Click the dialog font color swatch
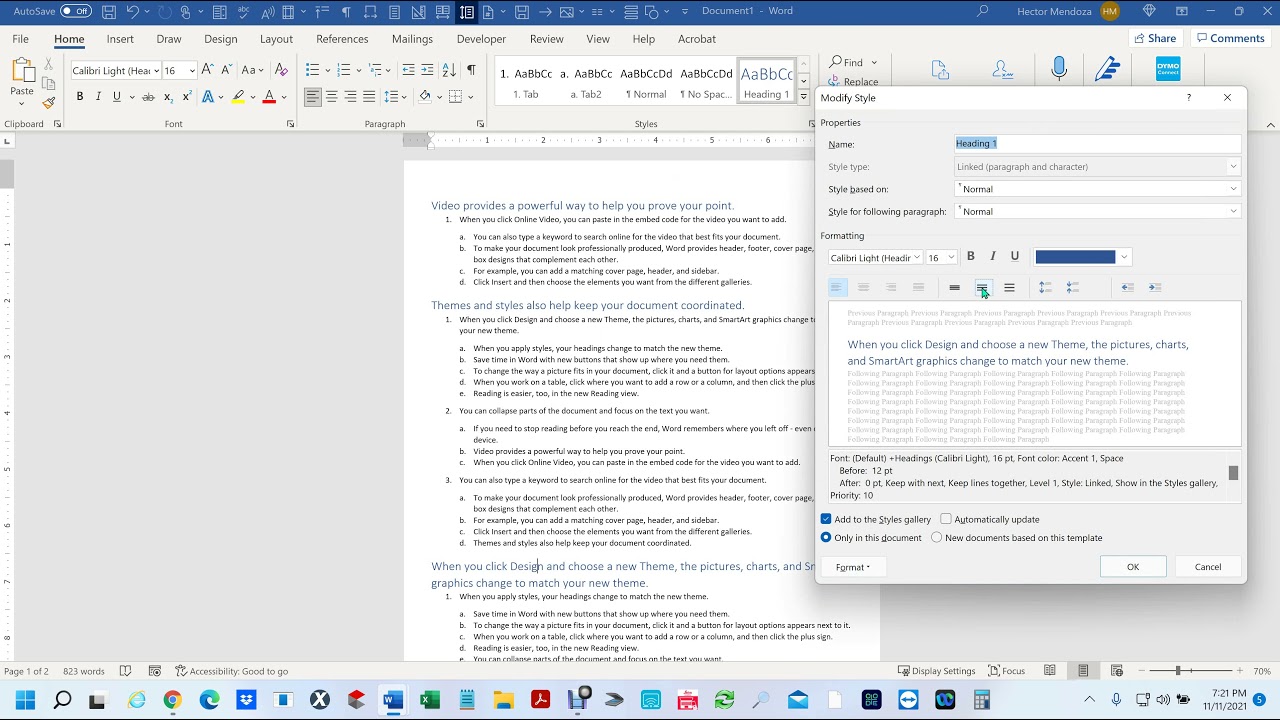This screenshot has height=720, width=1280. click(1075, 257)
